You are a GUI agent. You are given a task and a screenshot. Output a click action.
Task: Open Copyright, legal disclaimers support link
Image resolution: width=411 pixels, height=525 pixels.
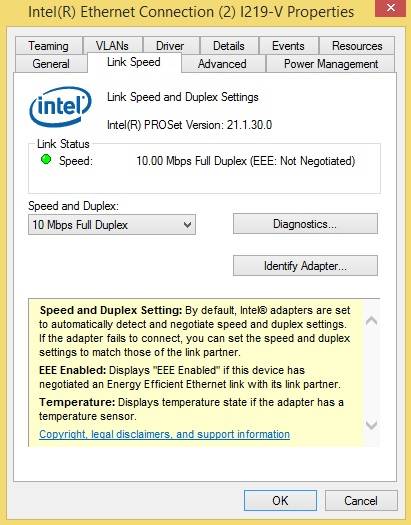(164, 434)
